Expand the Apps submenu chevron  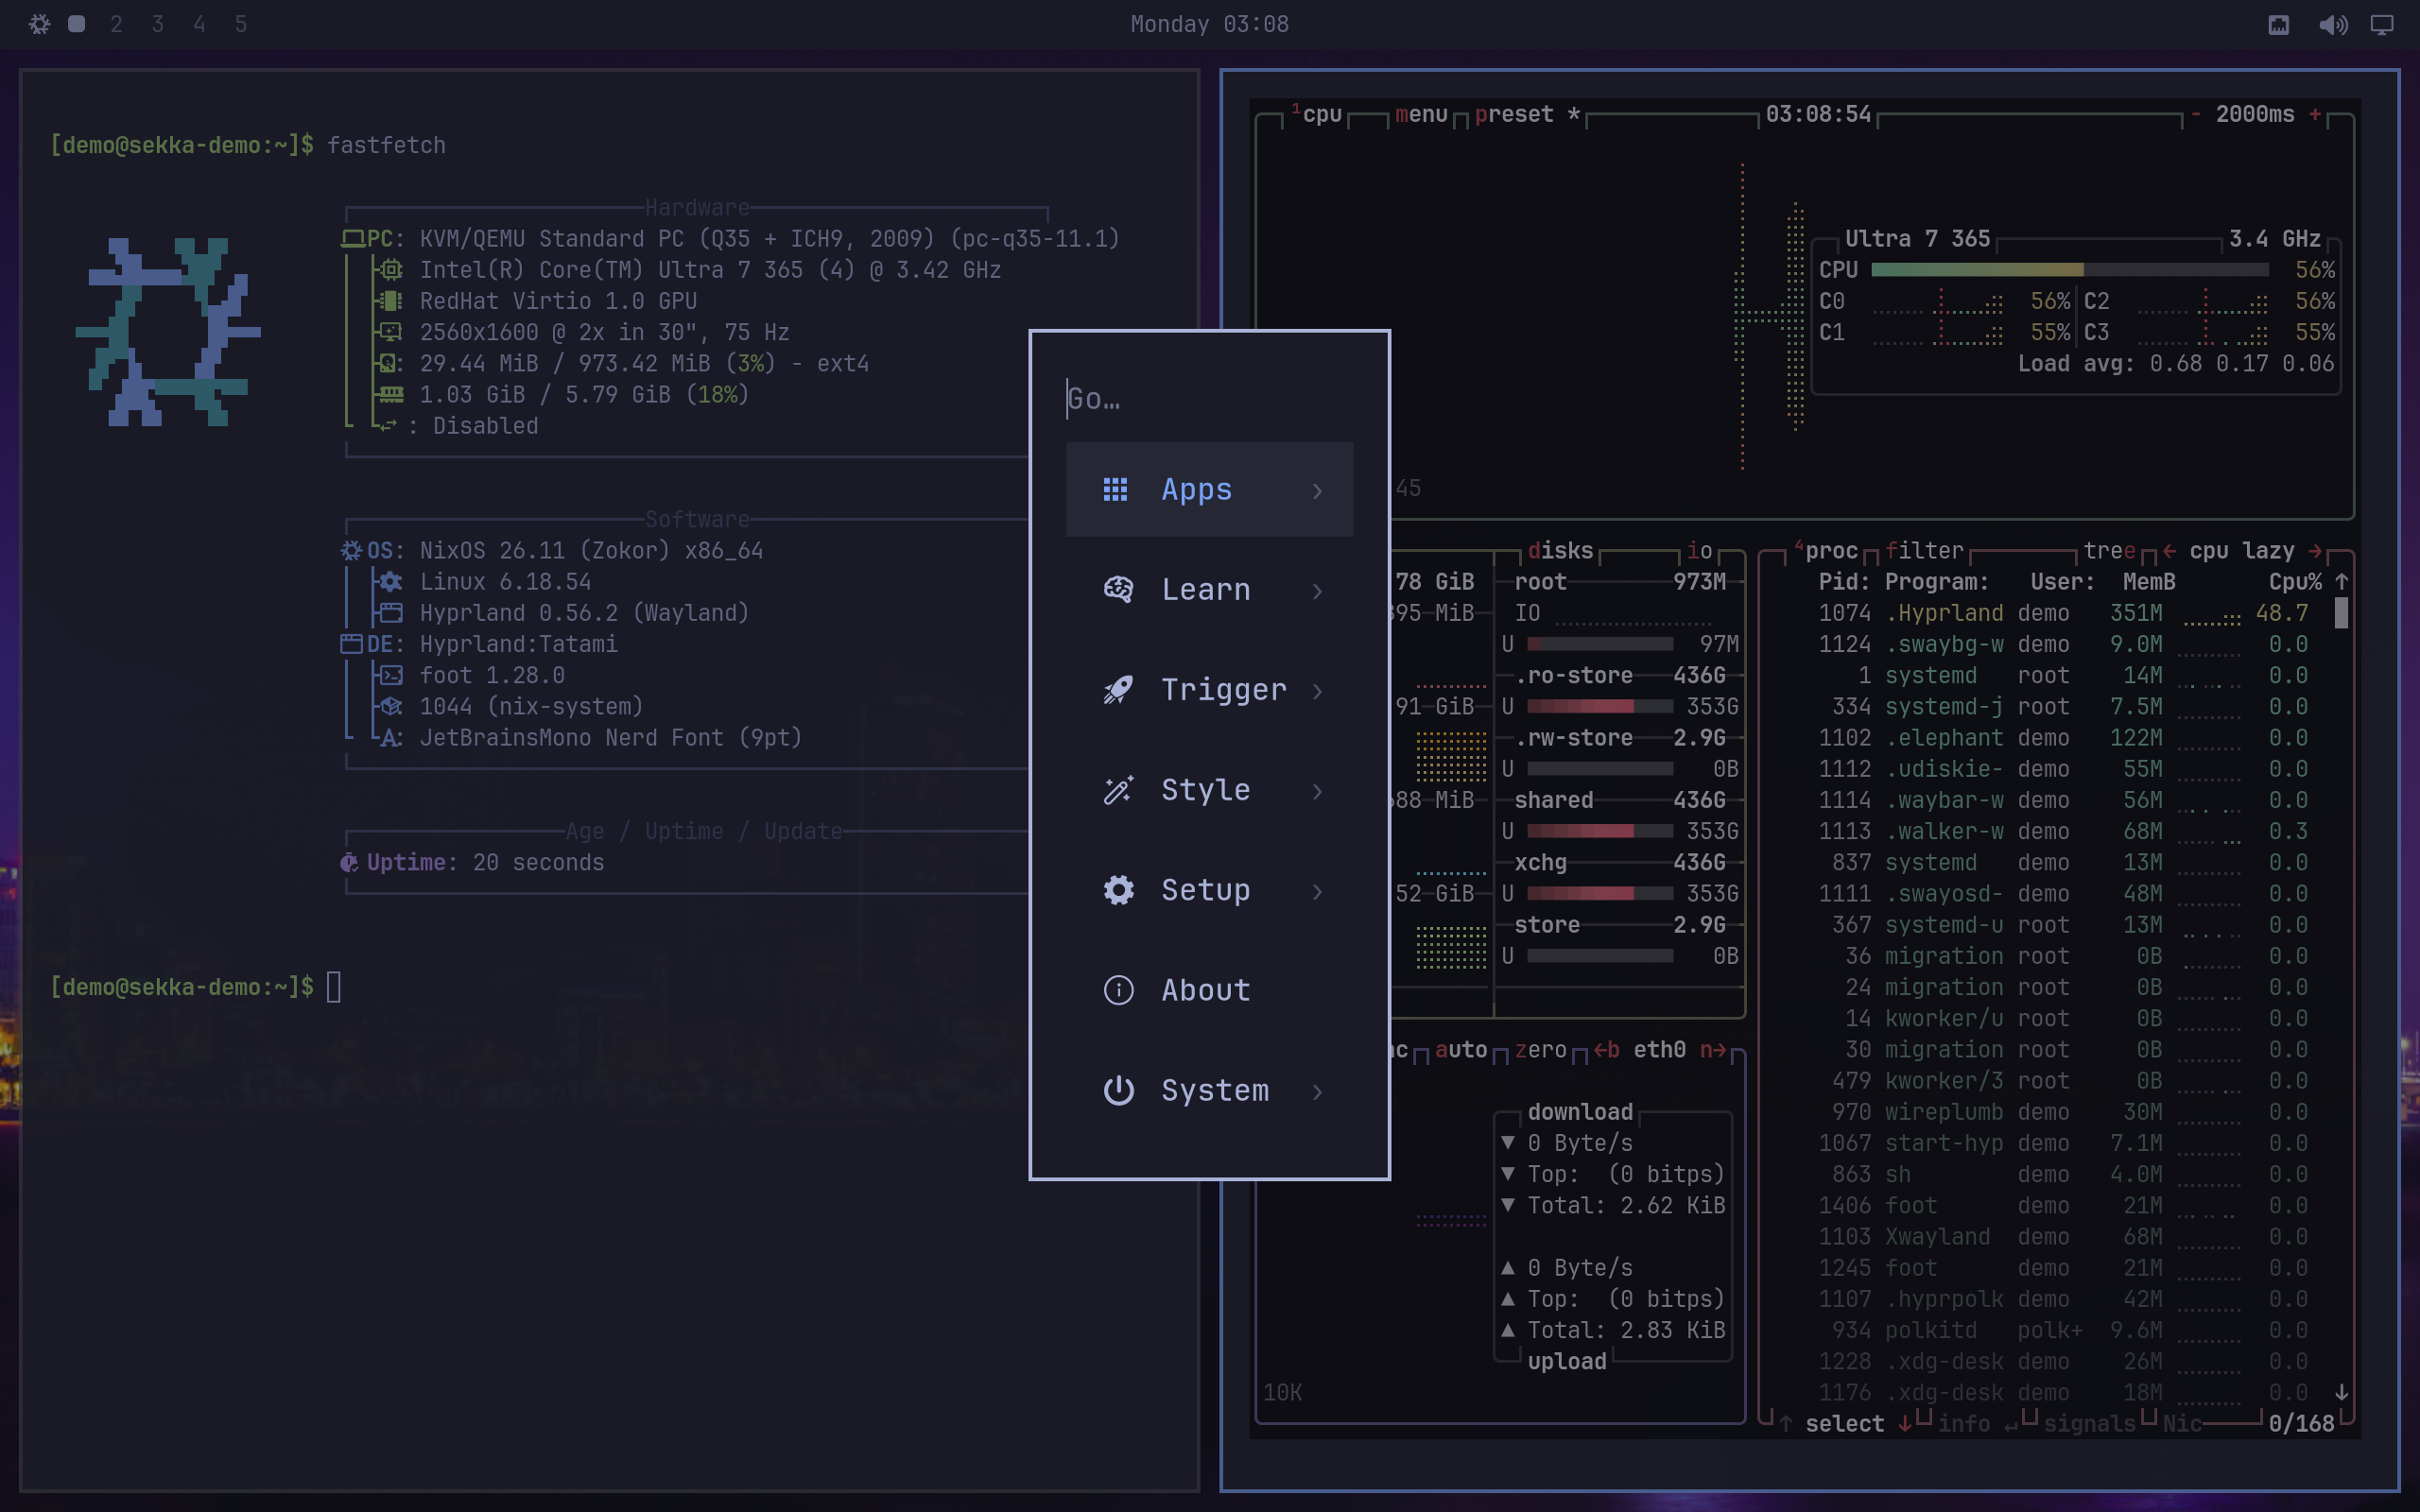coord(1317,491)
